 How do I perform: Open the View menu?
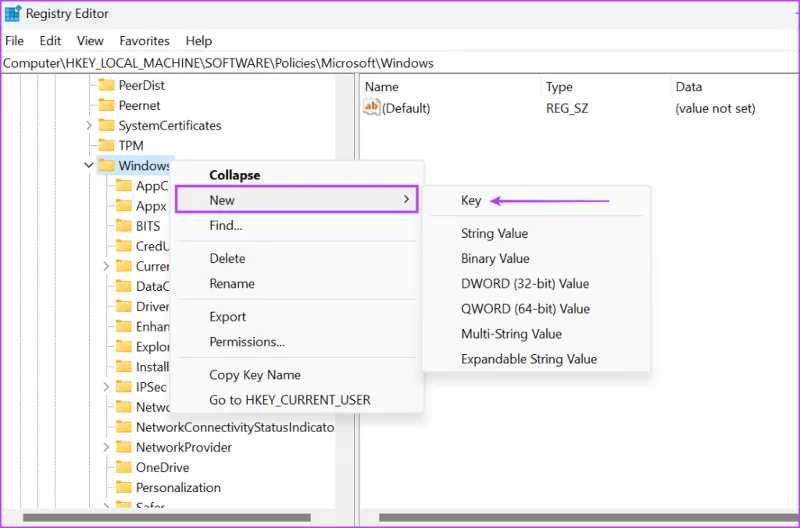pyautogui.click(x=90, y=41)
